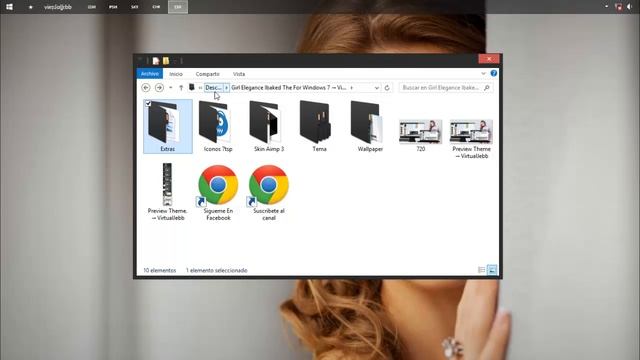Click the search magnifier icon
The height and width of the screenshot is (360, 640).
click(x=487, y=88)
